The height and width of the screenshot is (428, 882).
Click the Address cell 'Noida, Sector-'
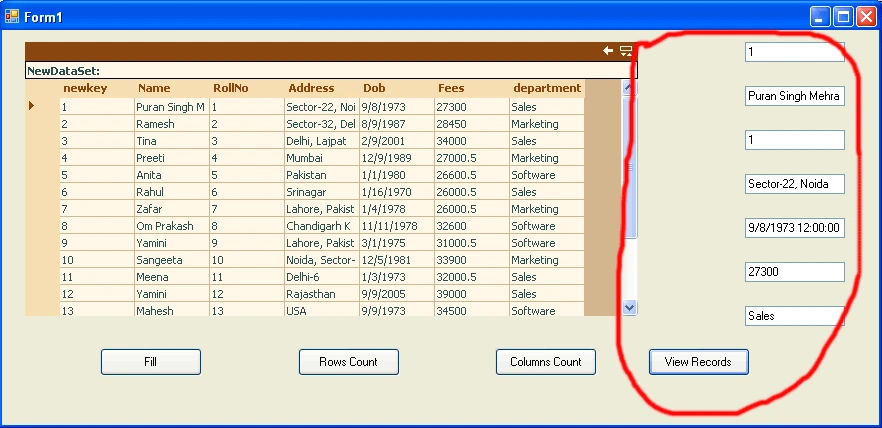click(322, 260)
